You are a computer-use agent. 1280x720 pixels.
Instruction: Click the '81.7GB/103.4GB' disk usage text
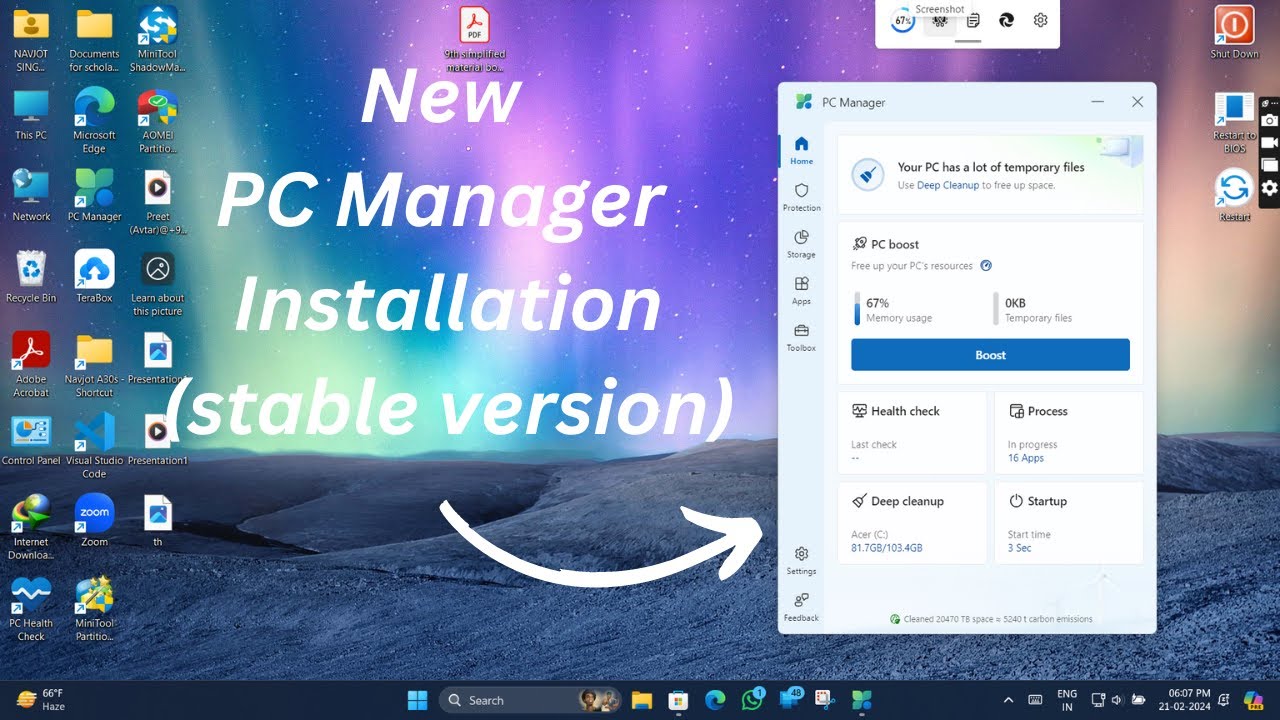[887, 548]
